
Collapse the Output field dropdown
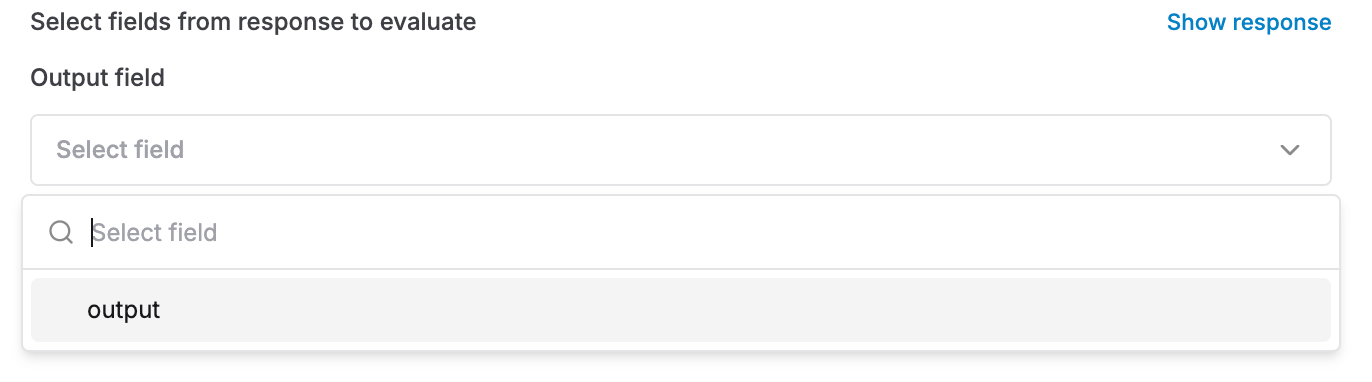pyautogui.click(x=680, y=150)
